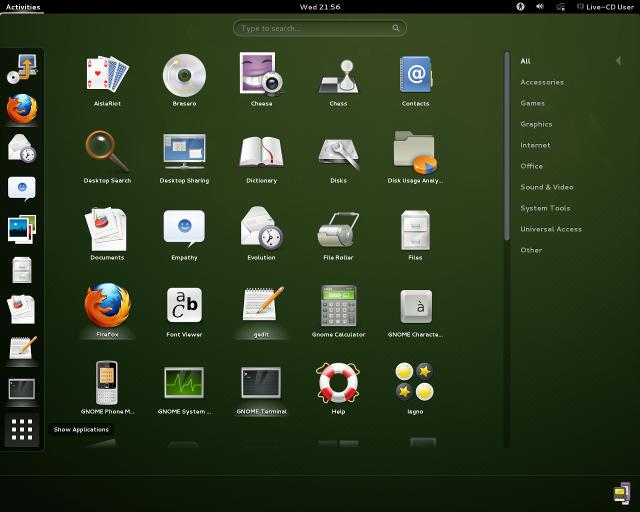Screen dimensions: 640x512
Task: Open the Help lifebuoy app
Action: pyautogui.click(x=338, y=388)
